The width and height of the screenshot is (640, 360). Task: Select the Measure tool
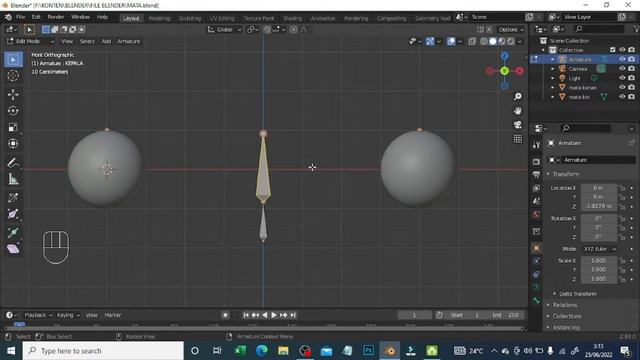point(13,179)
